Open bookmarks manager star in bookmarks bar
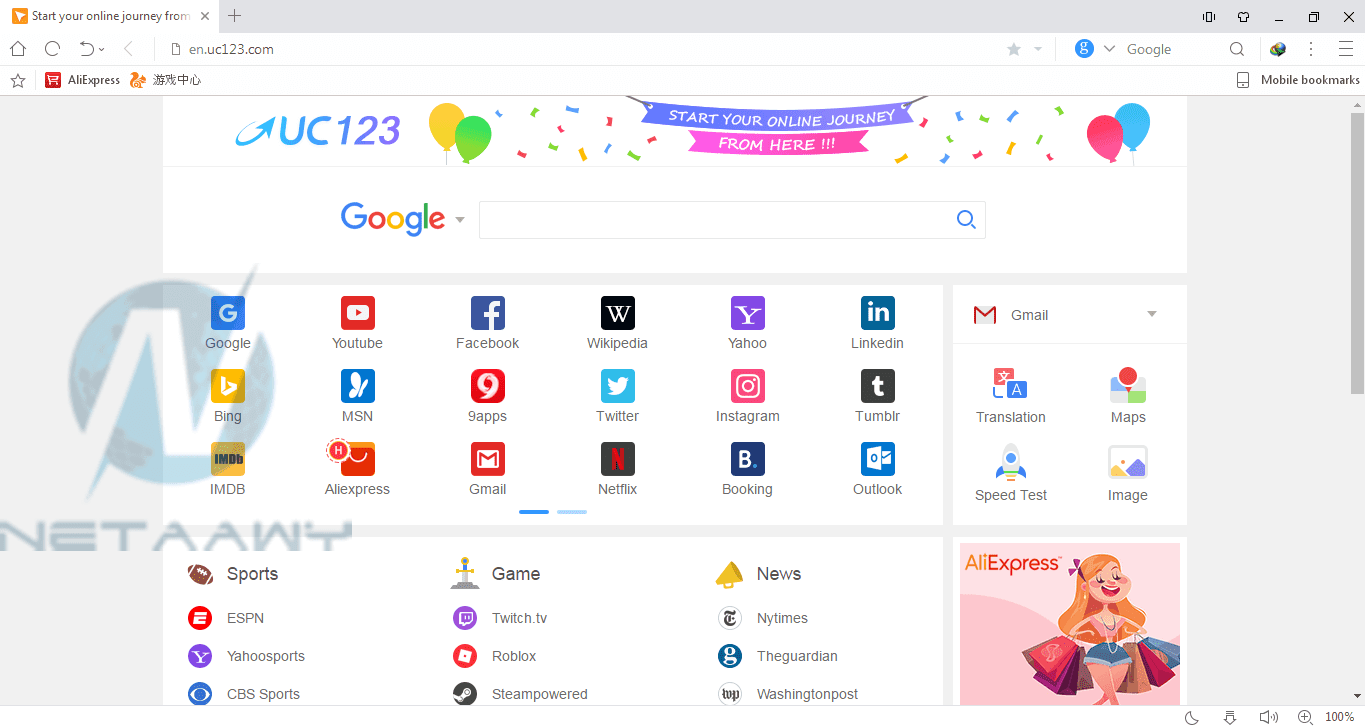Image resolution: width=1365 pixels, height=728 pixels. pos(18,80)
